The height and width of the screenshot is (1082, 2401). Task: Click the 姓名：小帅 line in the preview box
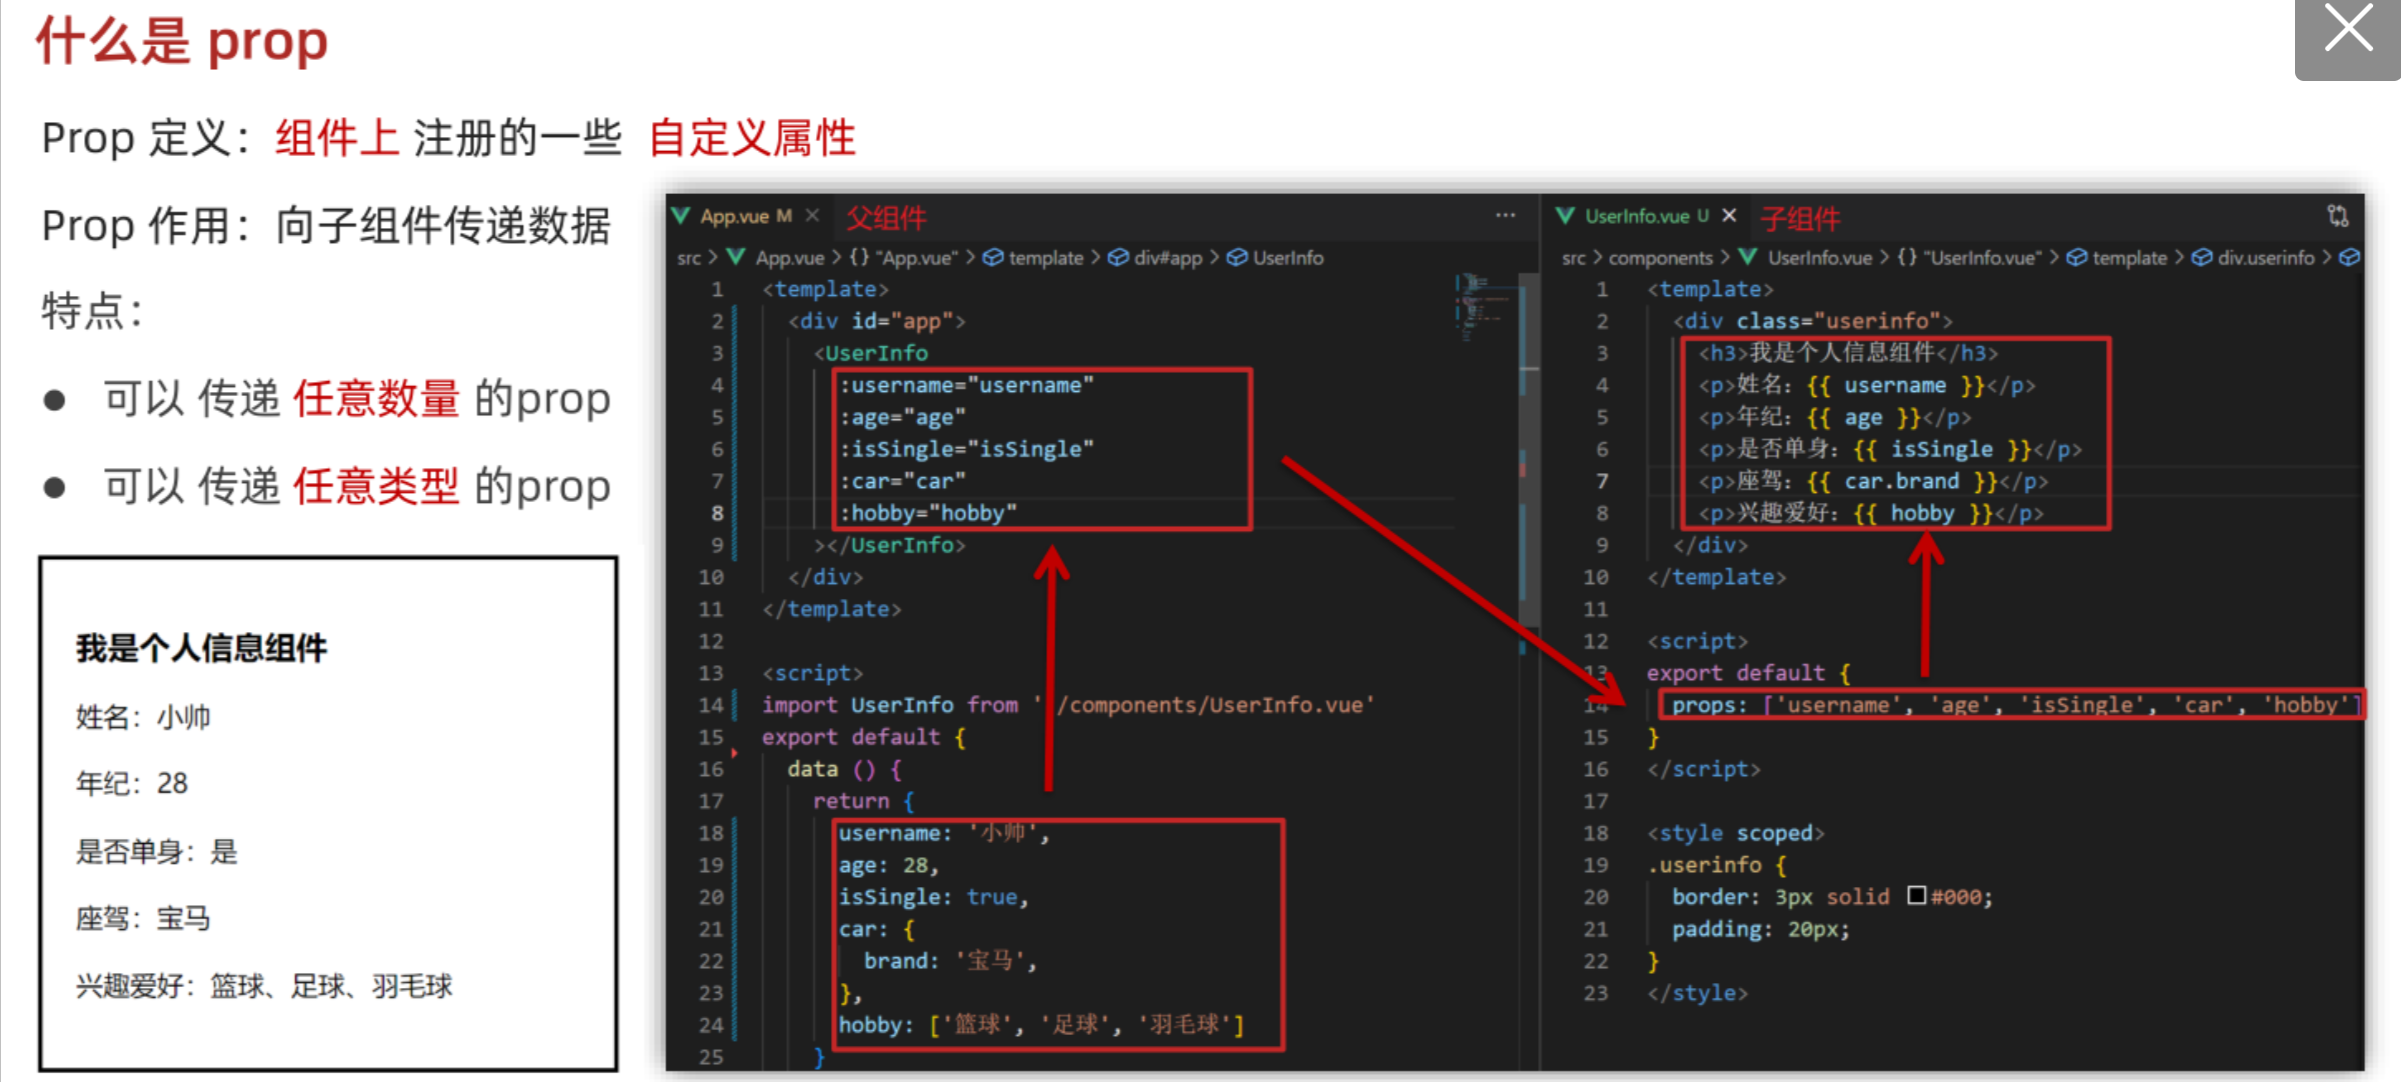click(143, 717)
